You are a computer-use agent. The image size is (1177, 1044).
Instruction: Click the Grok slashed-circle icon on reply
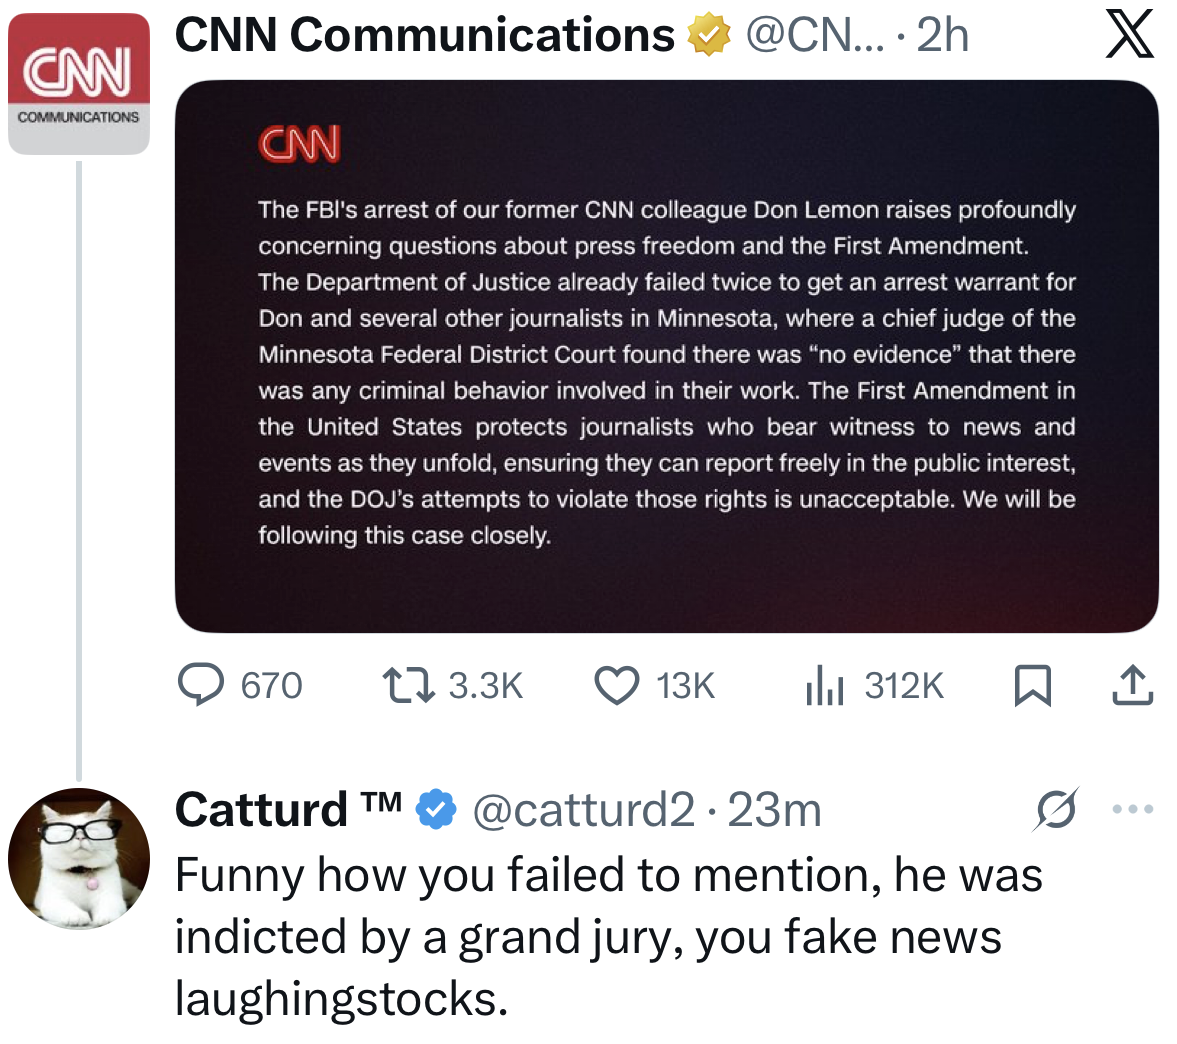1056,809
